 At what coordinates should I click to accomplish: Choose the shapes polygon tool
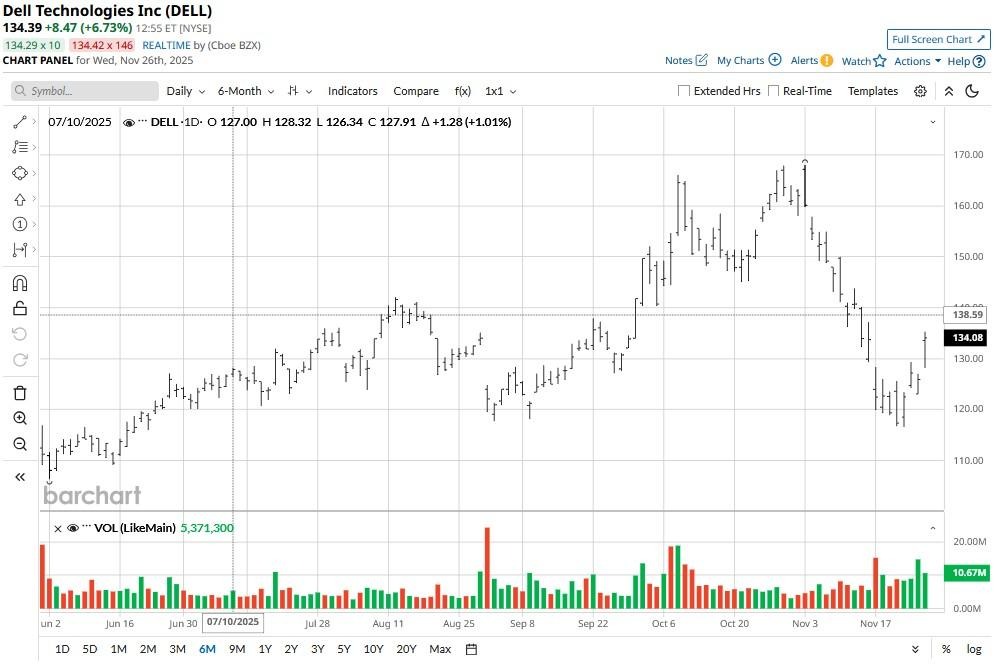[20, 173]
